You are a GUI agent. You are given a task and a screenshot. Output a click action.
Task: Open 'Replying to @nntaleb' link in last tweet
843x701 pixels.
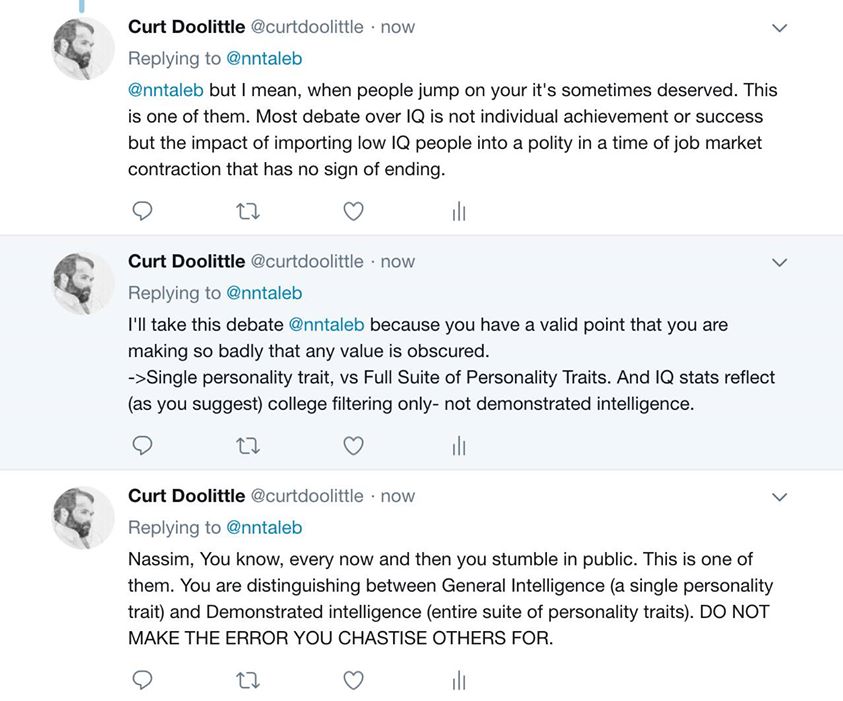click(x=264, y=528)
